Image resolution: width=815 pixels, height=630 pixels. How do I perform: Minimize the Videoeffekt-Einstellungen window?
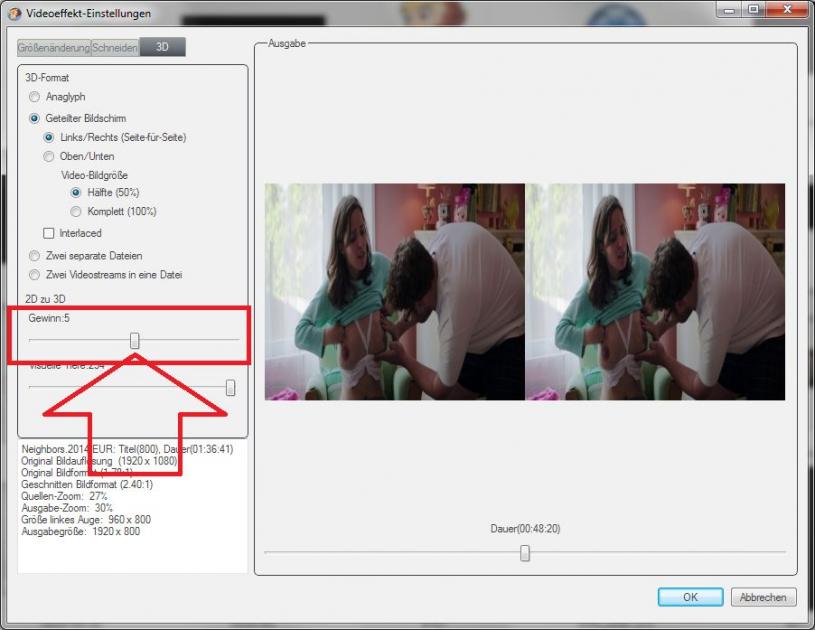coord(729,10)
